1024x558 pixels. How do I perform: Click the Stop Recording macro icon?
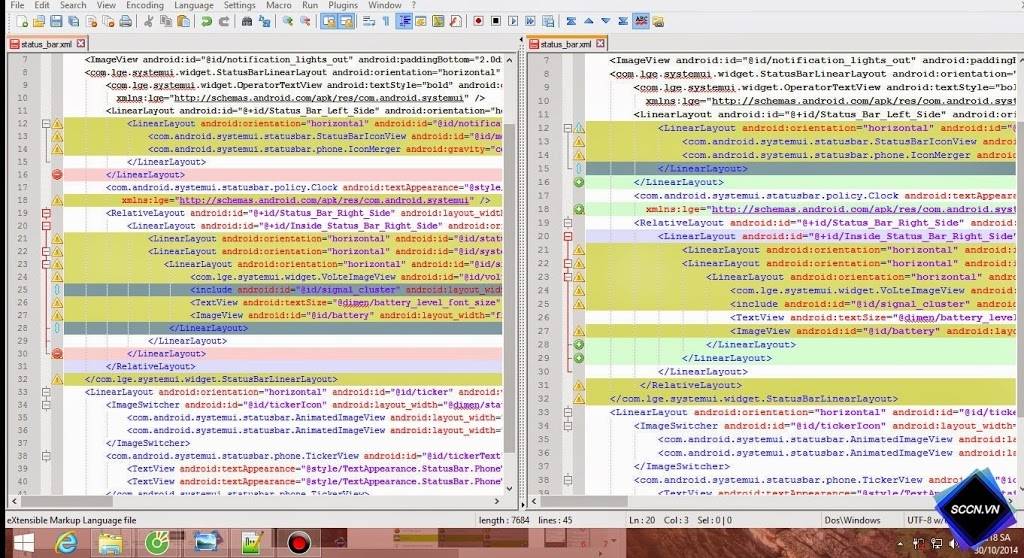(496, 22)
